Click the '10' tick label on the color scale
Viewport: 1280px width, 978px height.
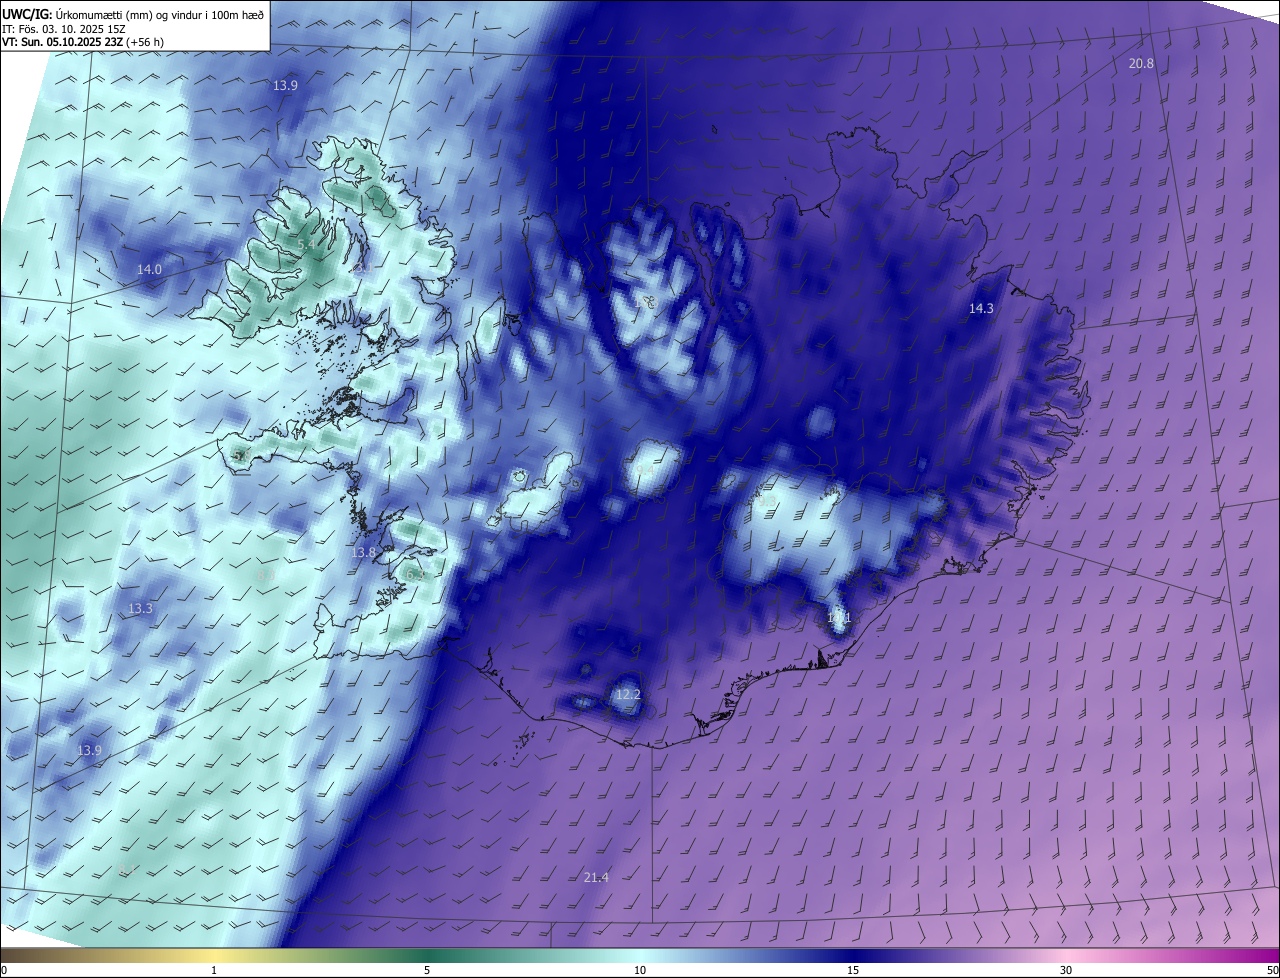pyautogui.click(x=640, y=970)
